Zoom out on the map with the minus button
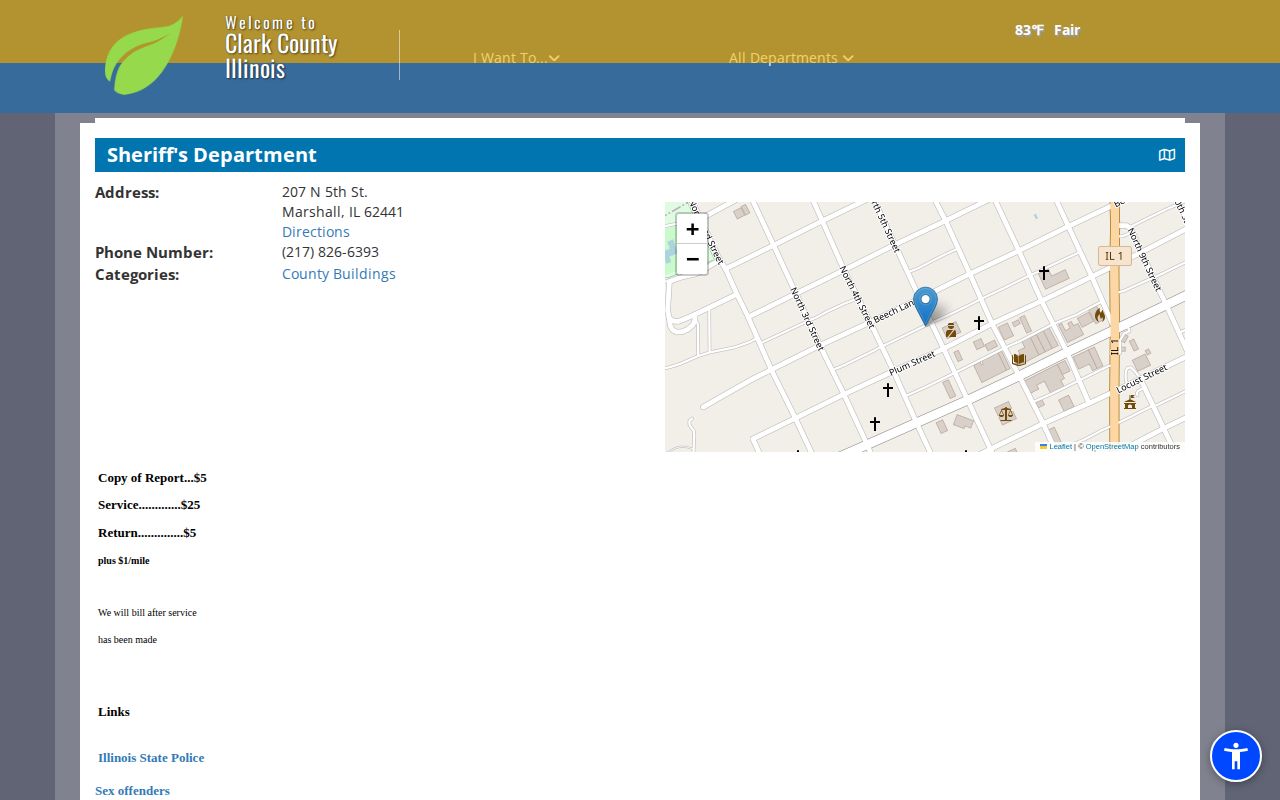Image resolution: width=1280 pixels, height=800 pixels. (x=692, y=259)
